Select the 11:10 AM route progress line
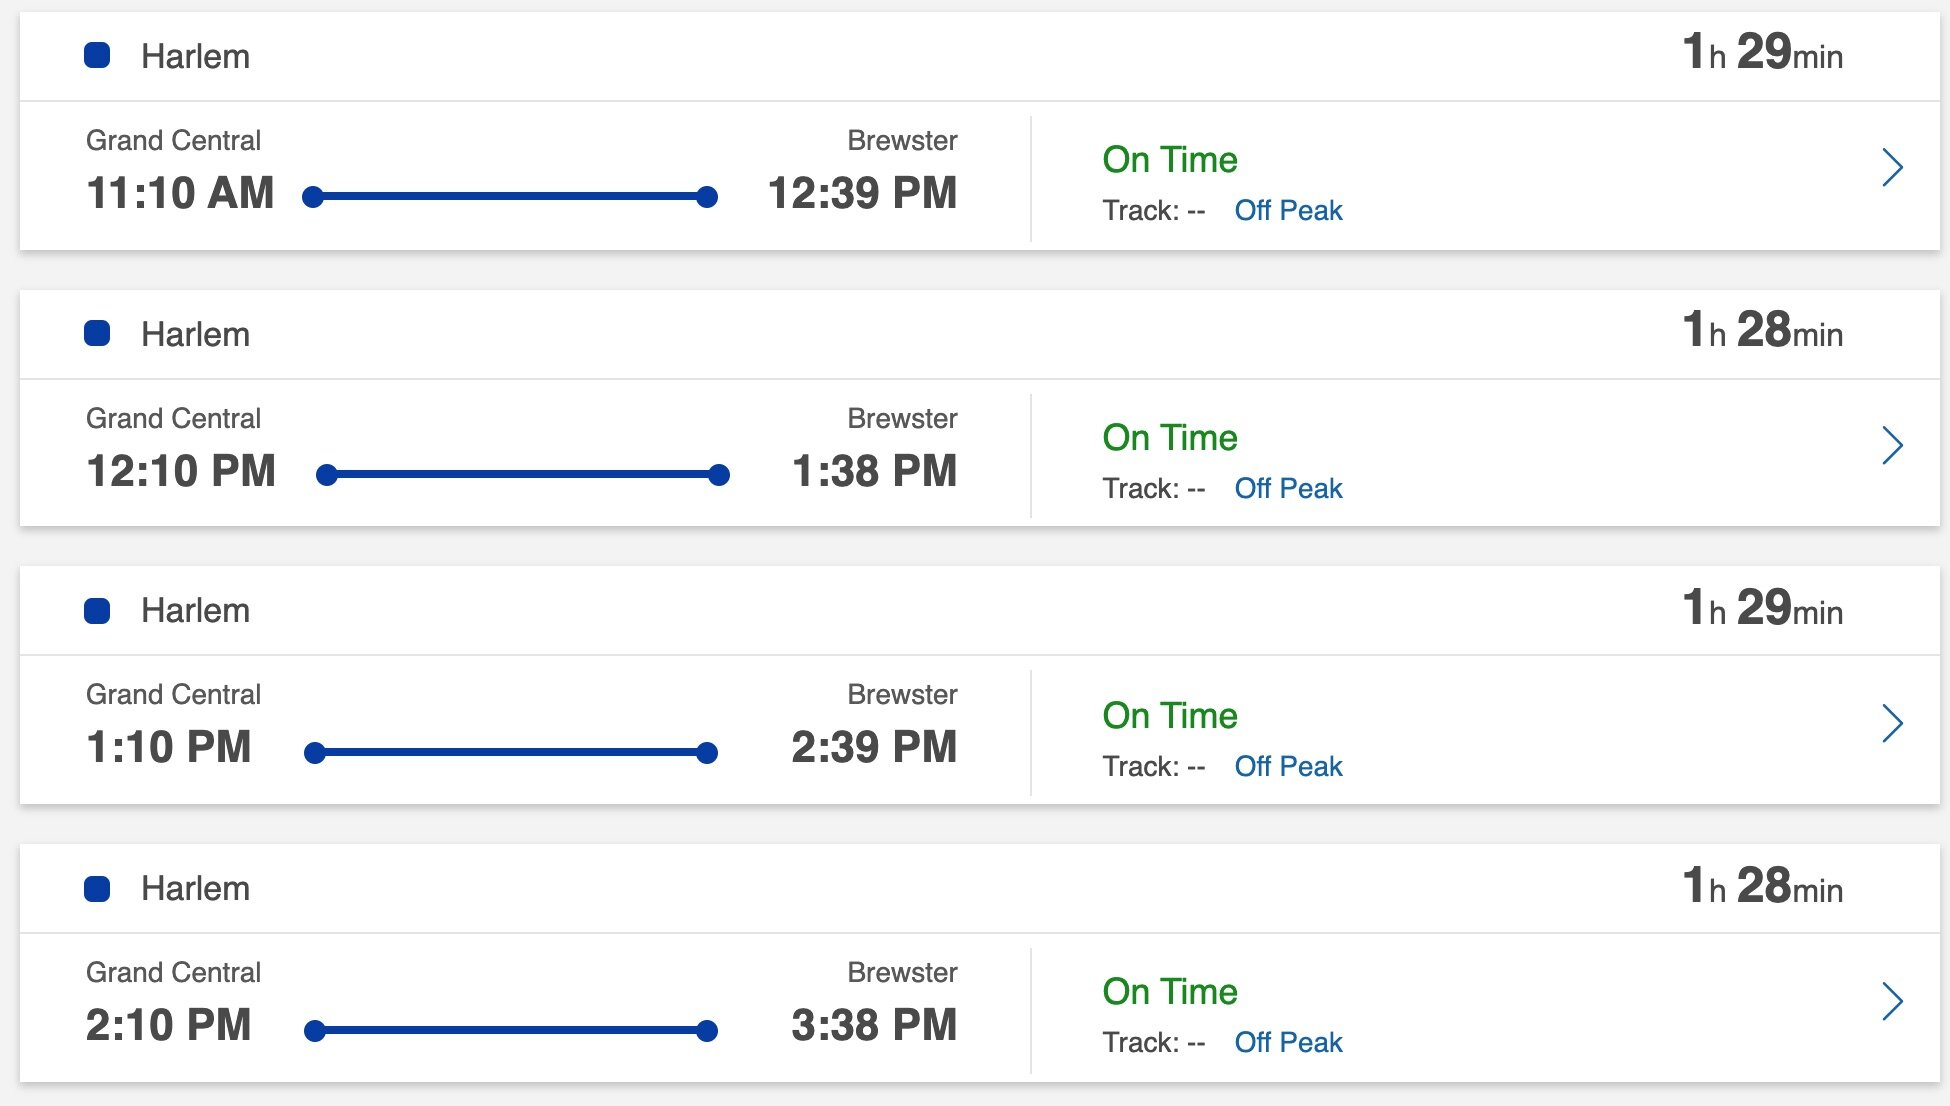This screenshot has width=1950, height=1106. (510, 197)
